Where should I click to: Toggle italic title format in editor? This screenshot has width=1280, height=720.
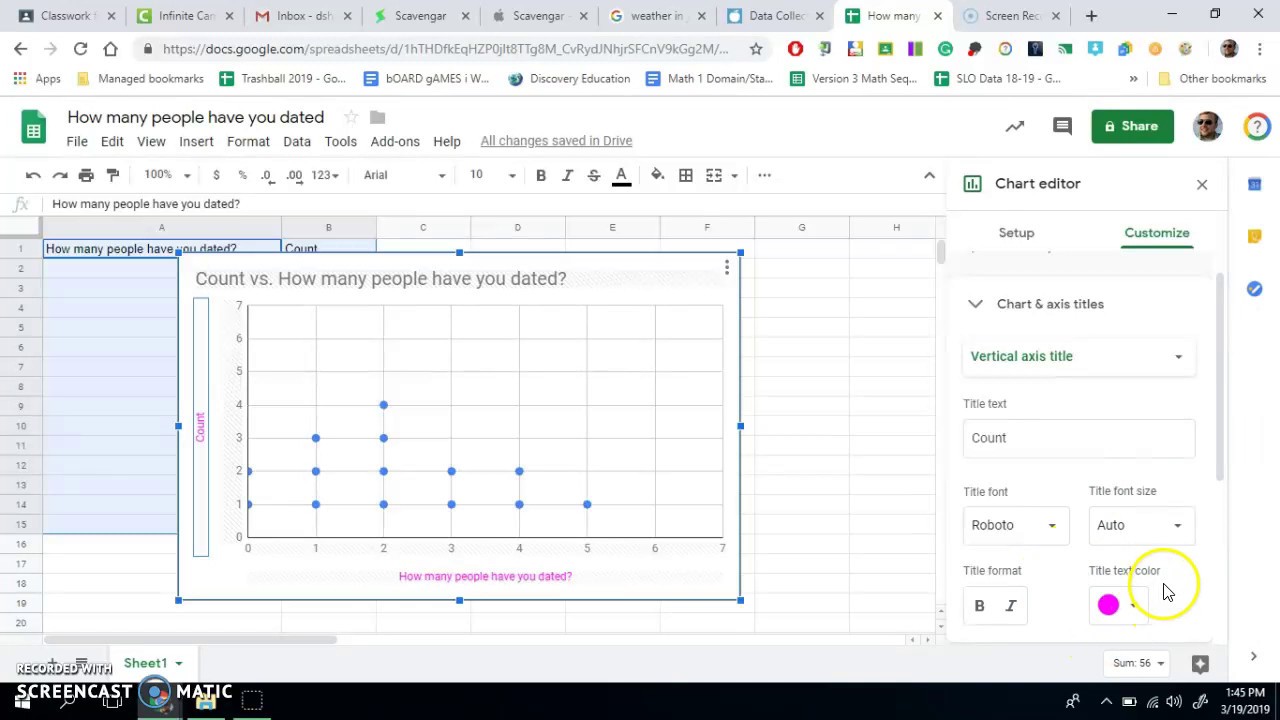point(1010,606)
